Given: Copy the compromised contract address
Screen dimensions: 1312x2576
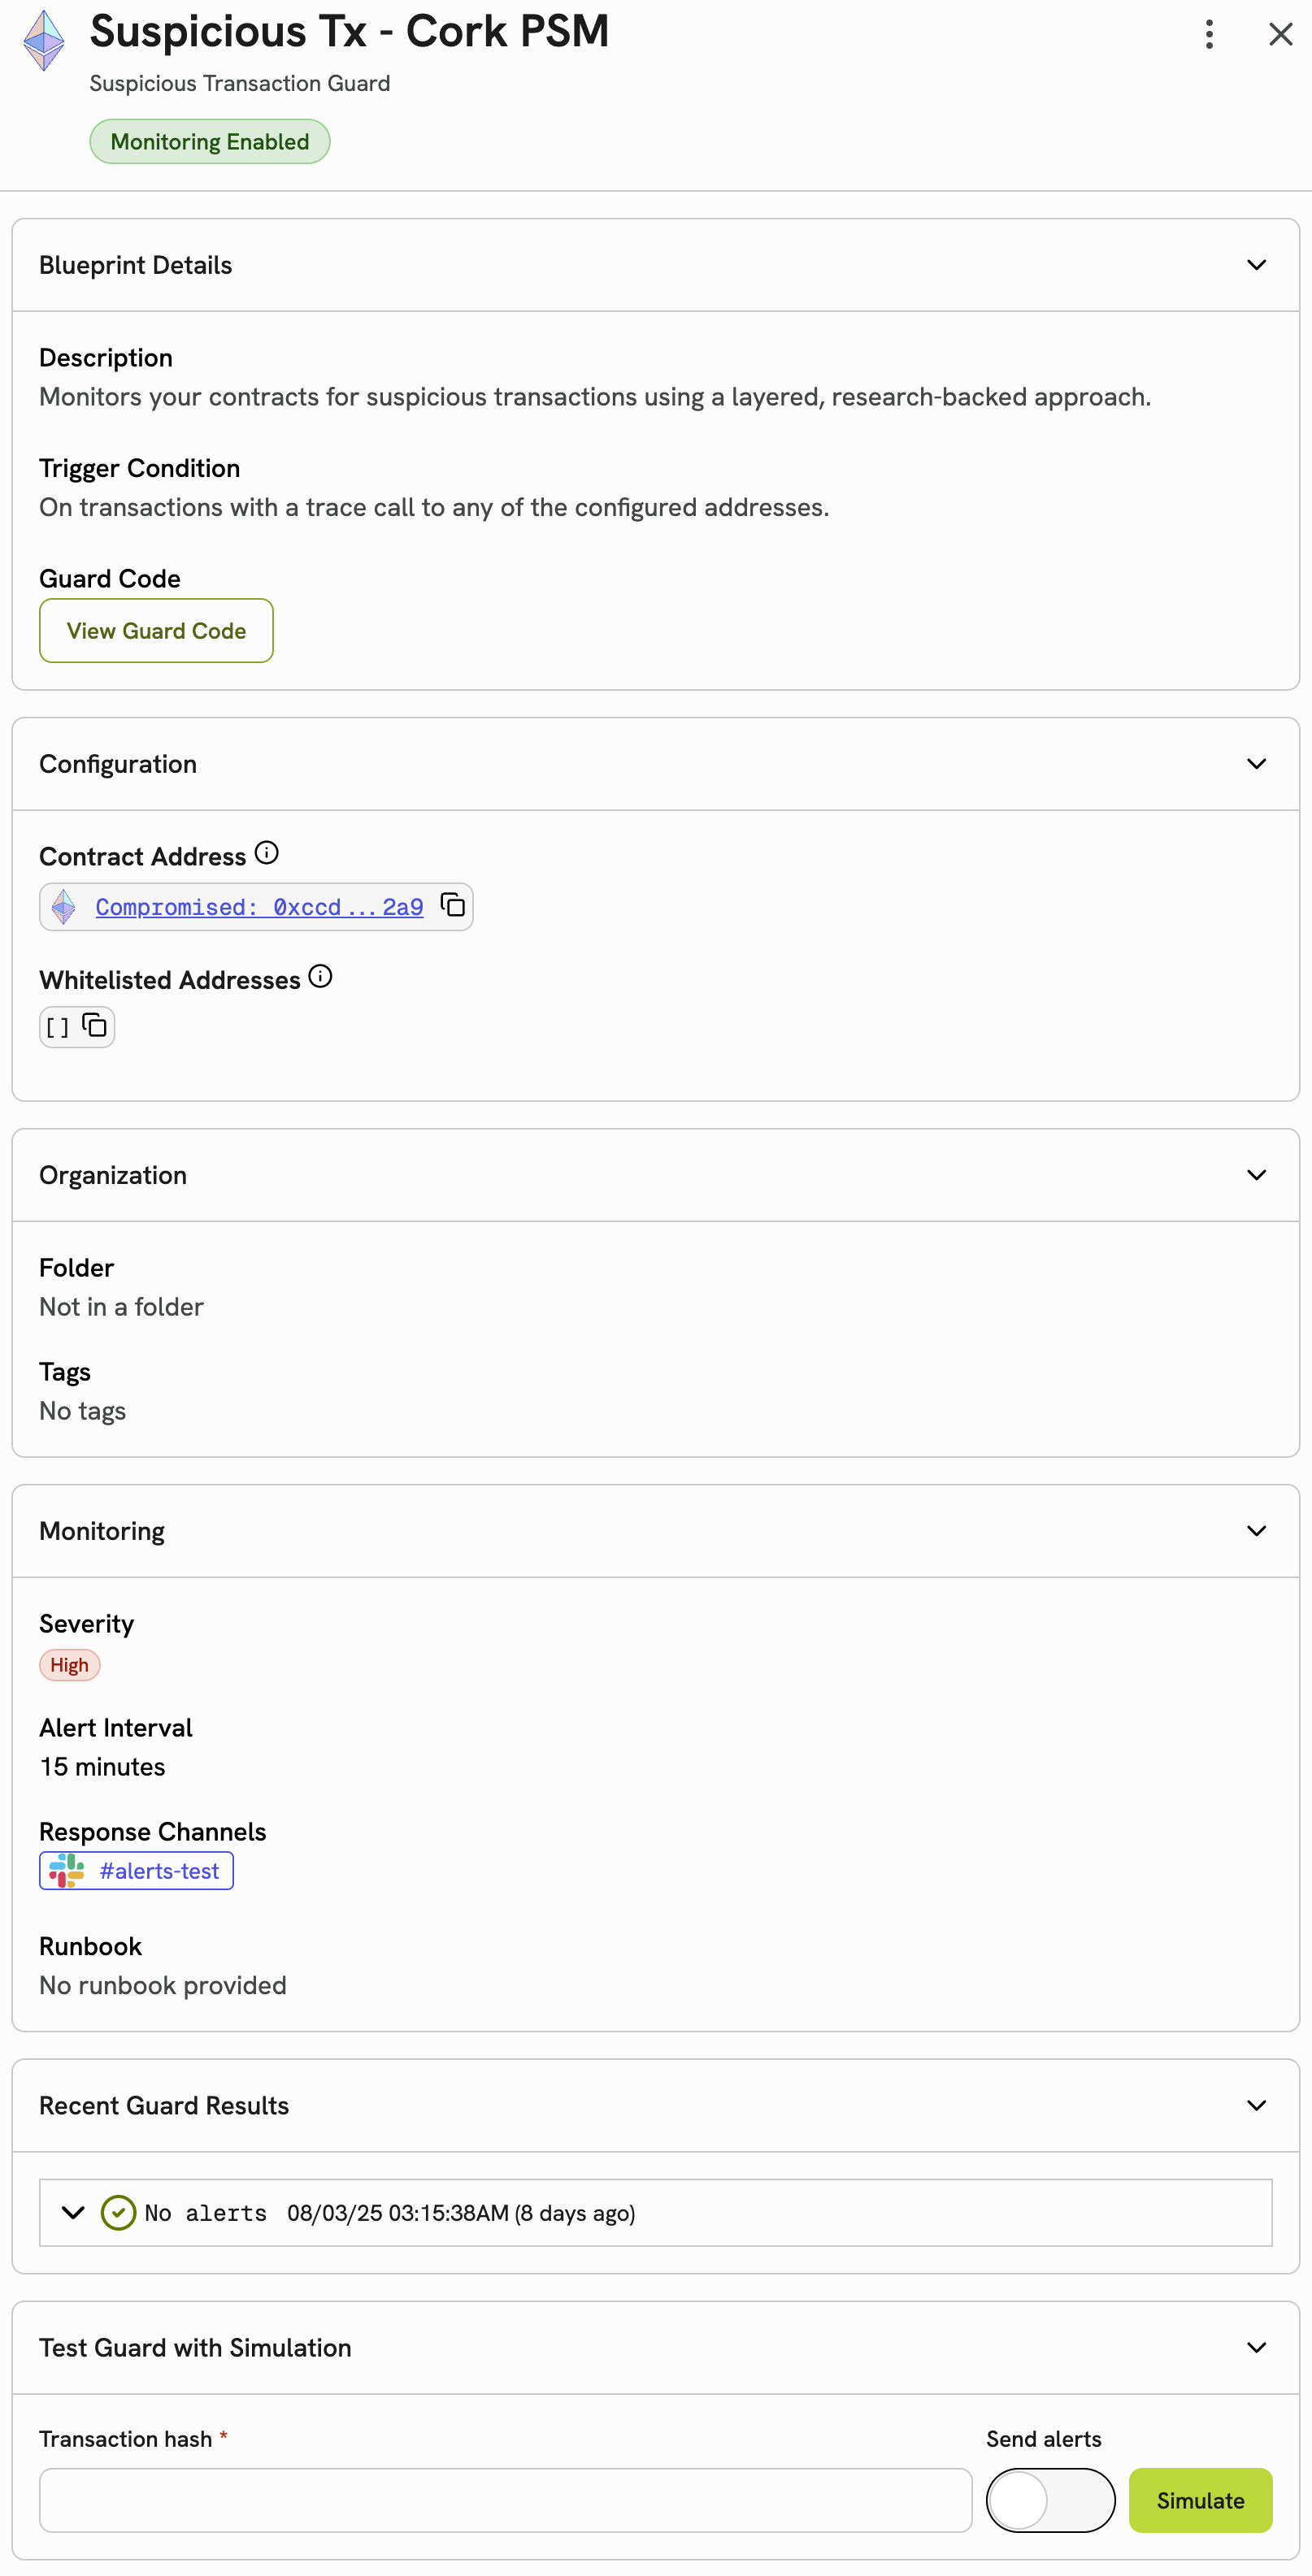Looking at the screenshot, I should [453, 905].
